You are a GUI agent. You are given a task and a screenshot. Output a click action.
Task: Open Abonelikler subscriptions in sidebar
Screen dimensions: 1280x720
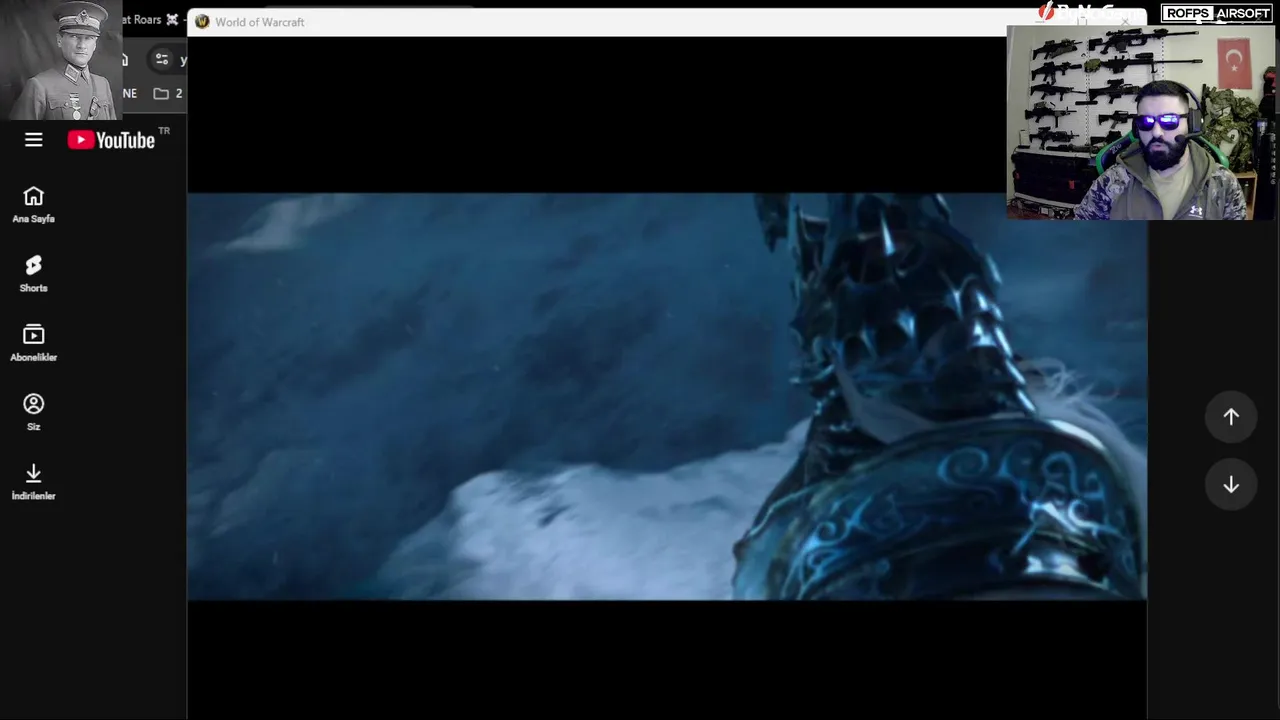34,343
